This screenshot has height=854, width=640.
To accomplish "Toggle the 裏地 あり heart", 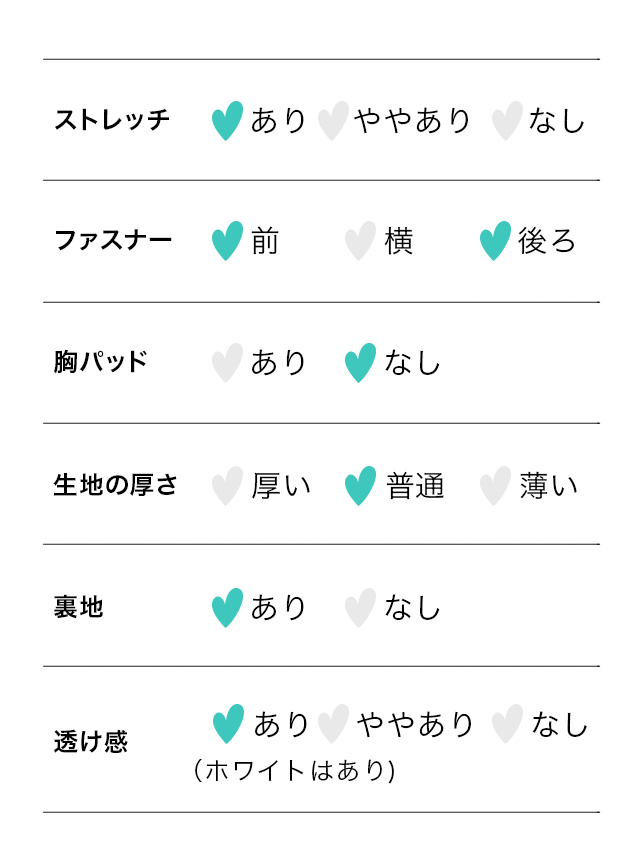I will 227,607.
